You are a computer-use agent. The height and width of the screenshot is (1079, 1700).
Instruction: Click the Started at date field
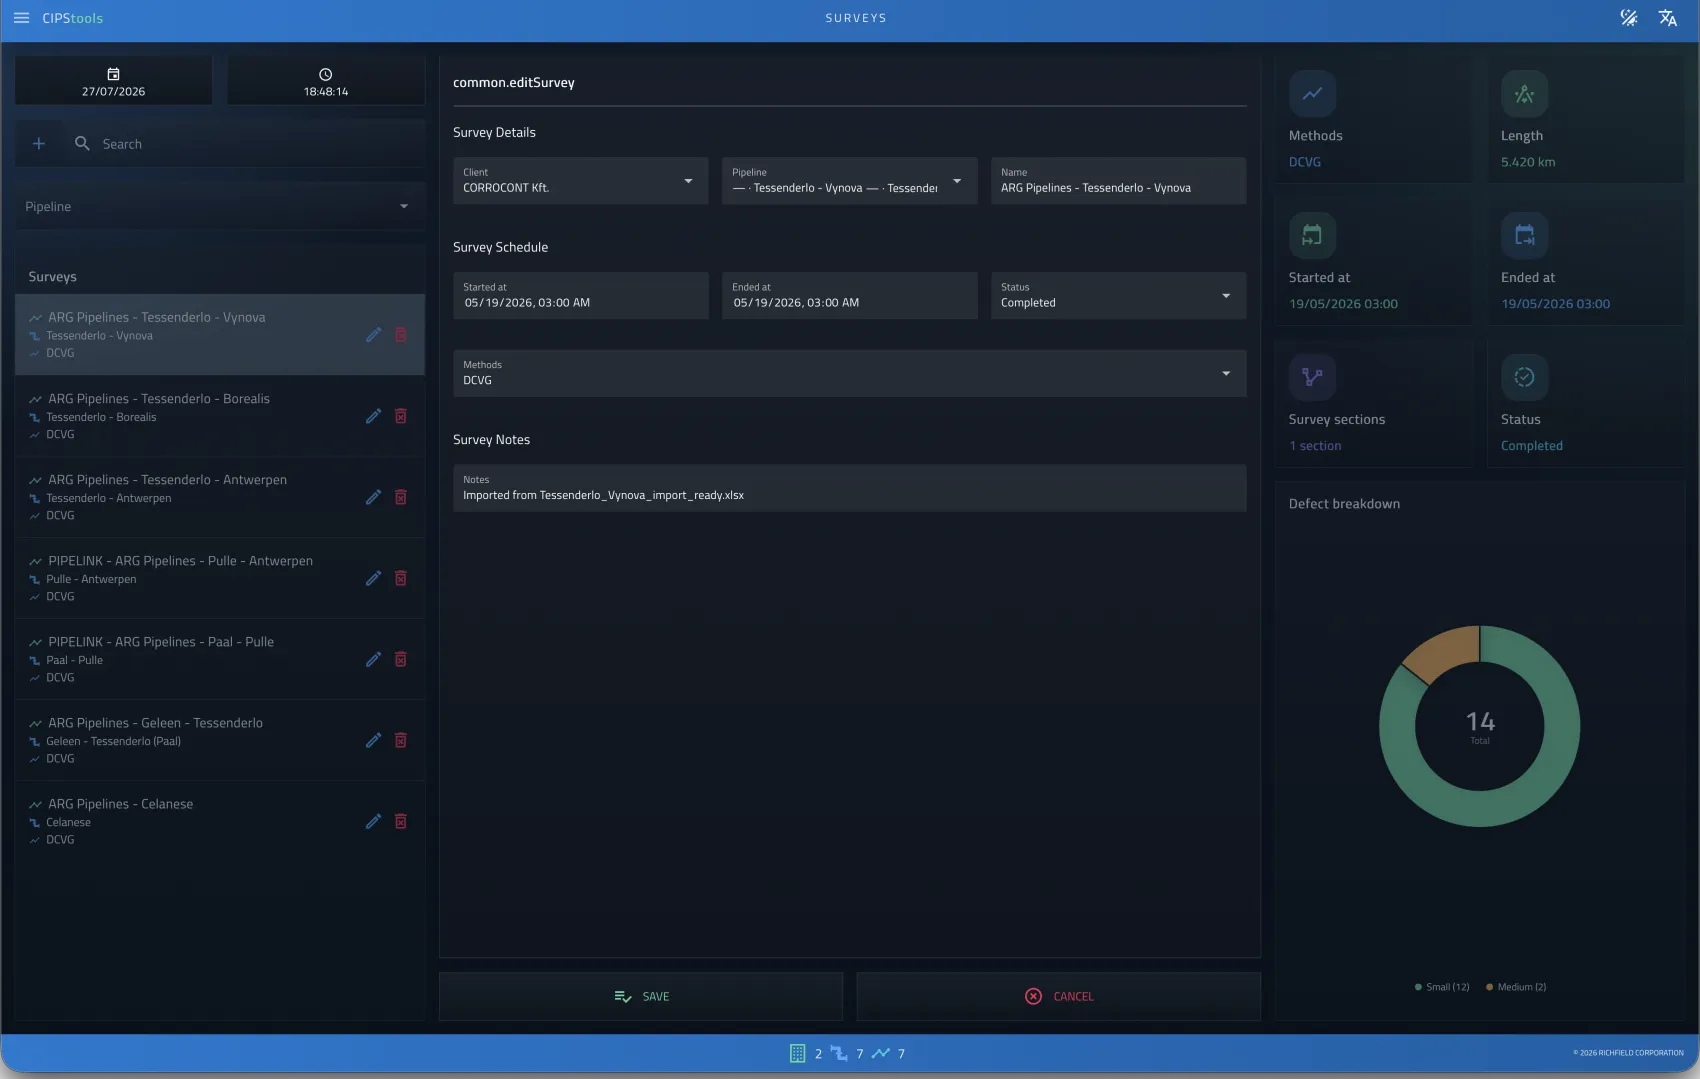tap(580, 296)
